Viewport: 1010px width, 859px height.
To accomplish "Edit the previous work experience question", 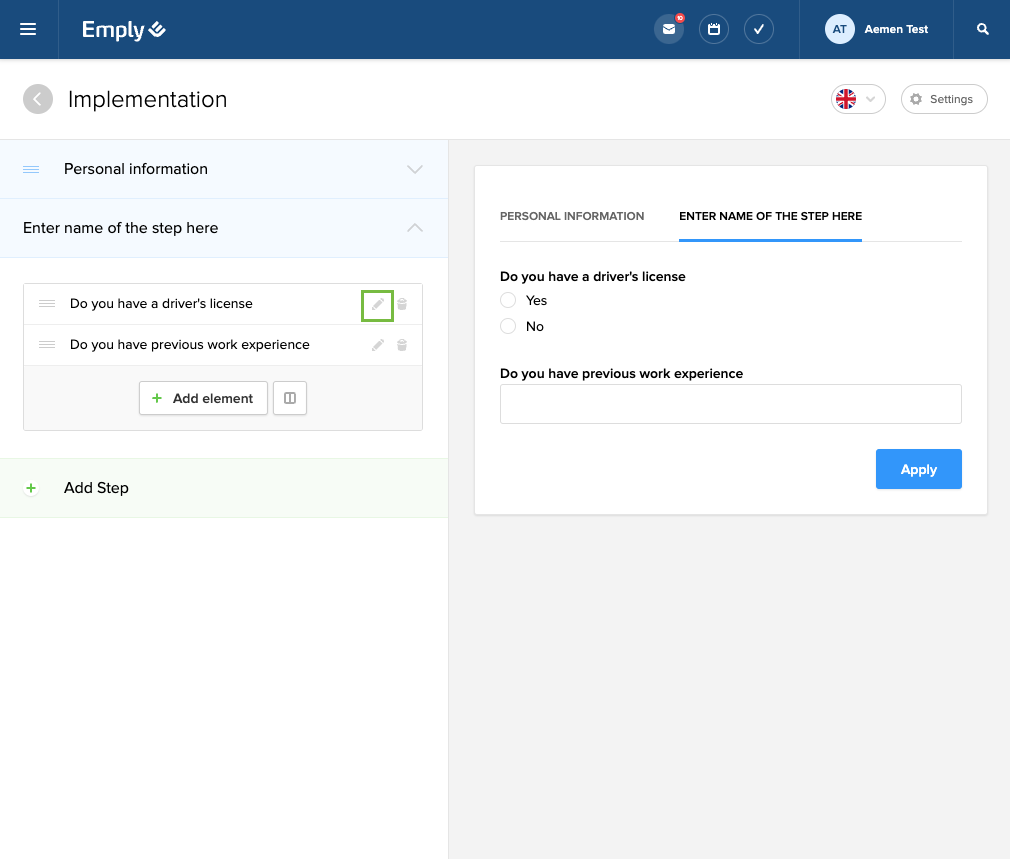I will coord(377,345).
